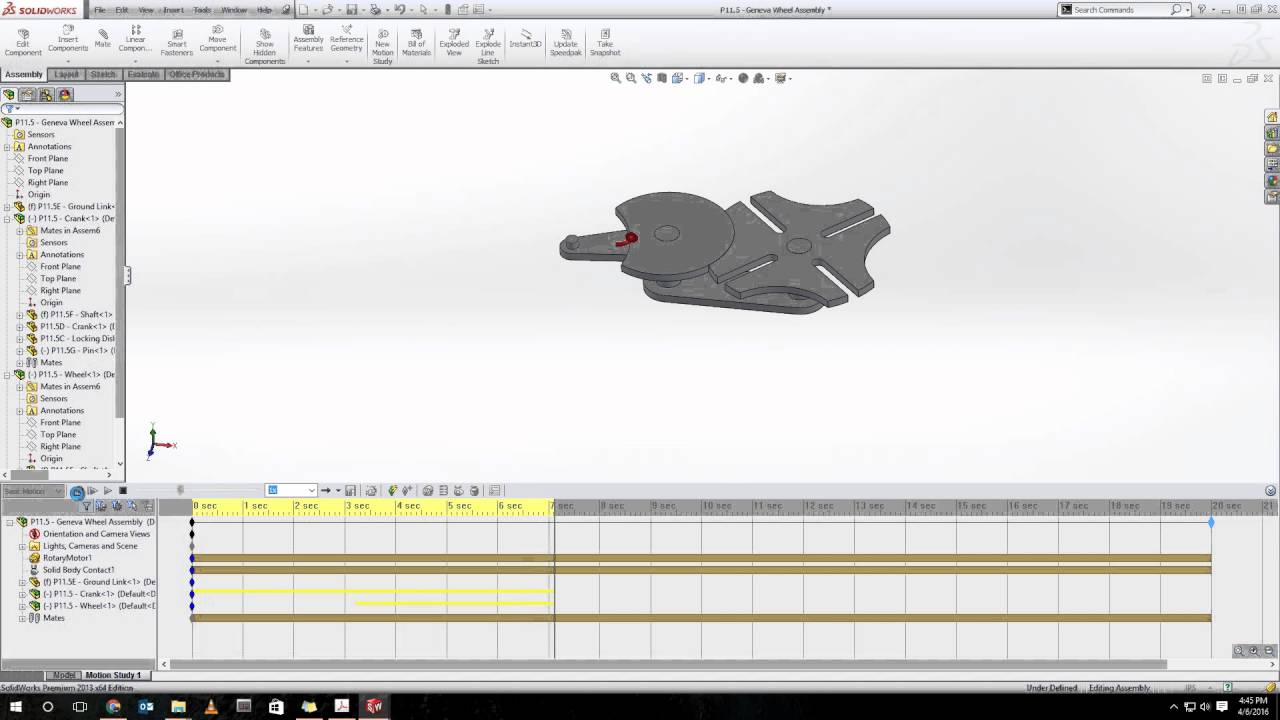Open the Smart Fasteners tool

[177, 41]
